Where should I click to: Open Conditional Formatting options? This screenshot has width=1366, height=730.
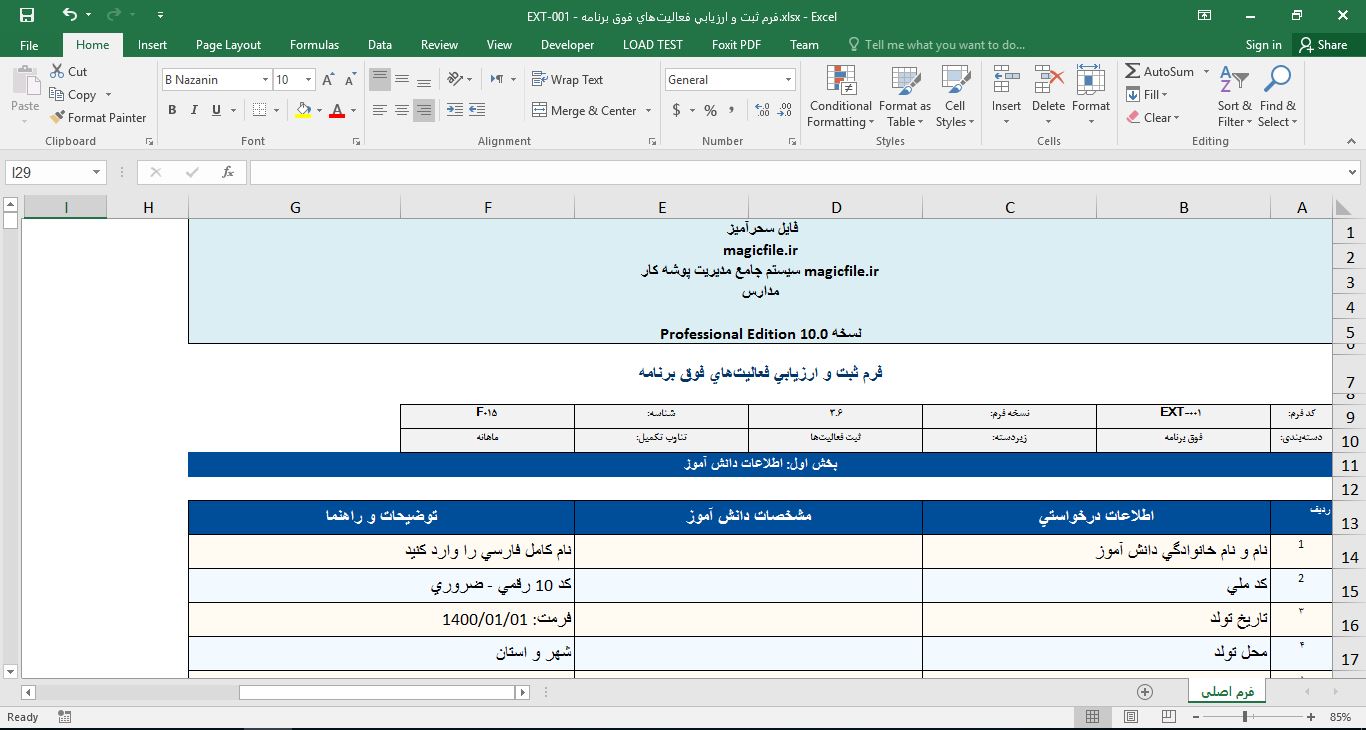(840, 96)
